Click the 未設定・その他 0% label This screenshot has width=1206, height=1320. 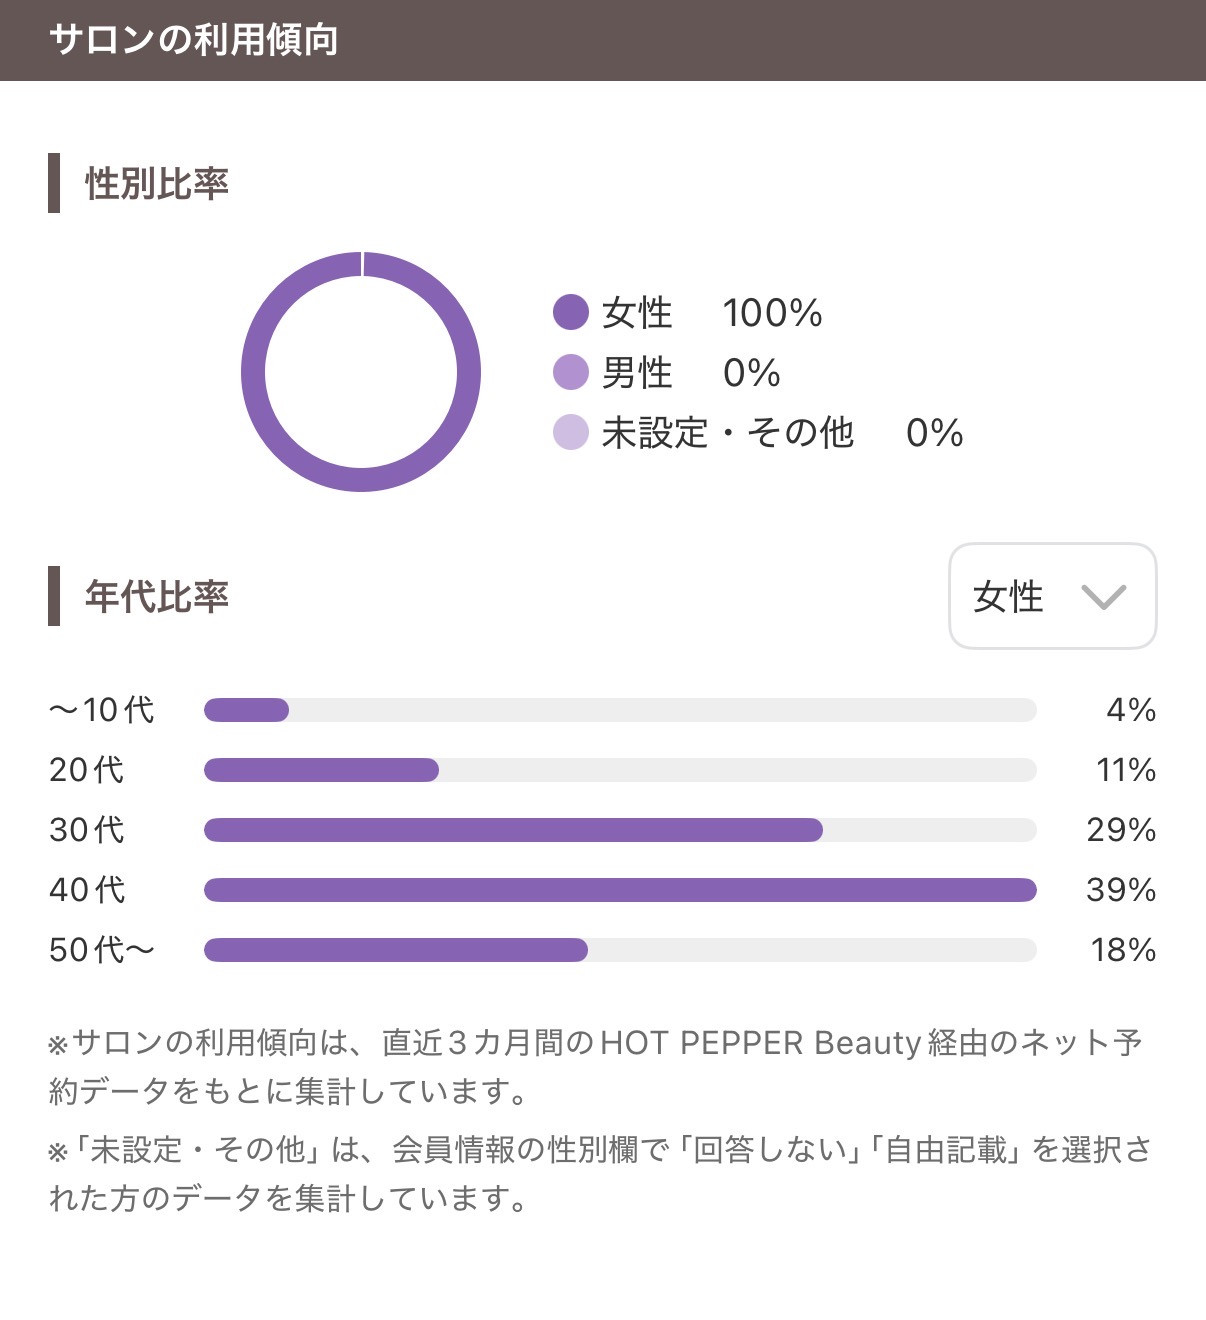coord(781,433)
